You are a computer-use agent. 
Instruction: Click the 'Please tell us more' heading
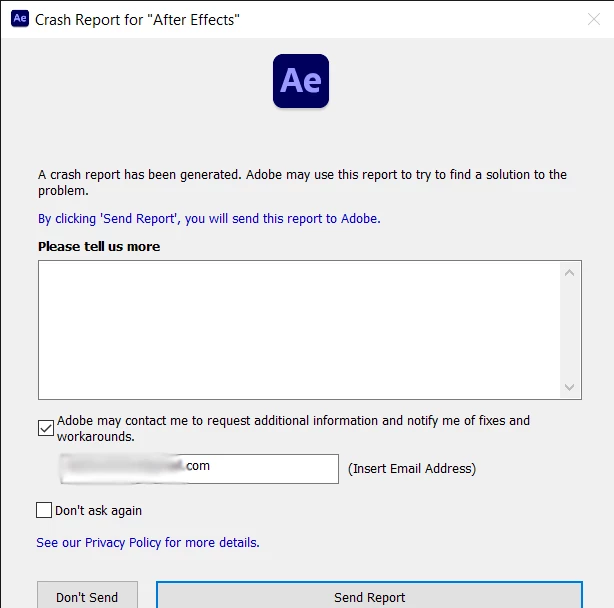(99, 247)
